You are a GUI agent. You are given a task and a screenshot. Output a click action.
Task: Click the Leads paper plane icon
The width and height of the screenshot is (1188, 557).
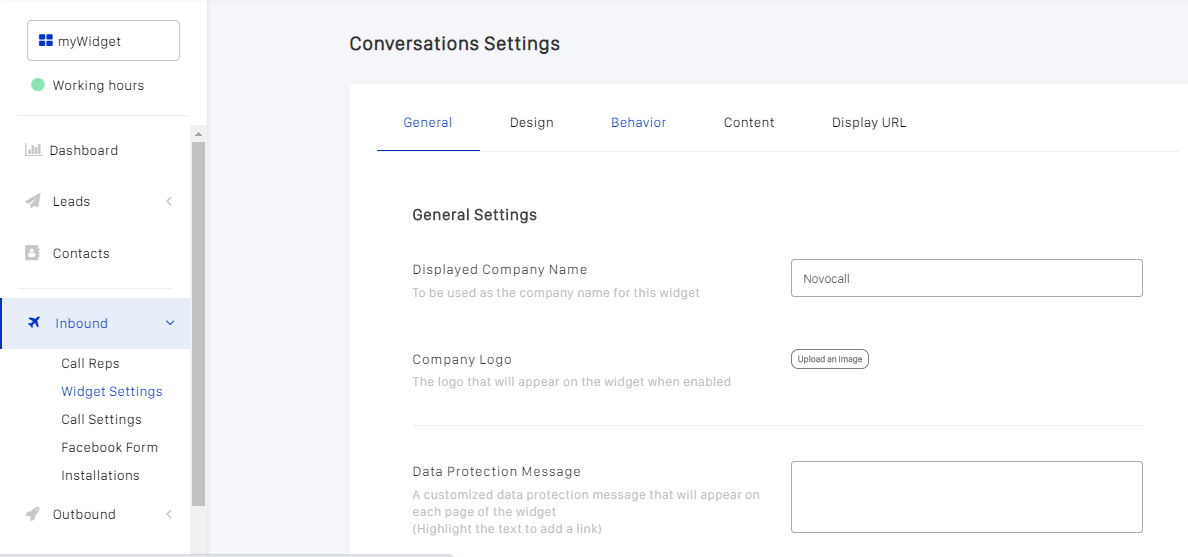click(33, 201)
